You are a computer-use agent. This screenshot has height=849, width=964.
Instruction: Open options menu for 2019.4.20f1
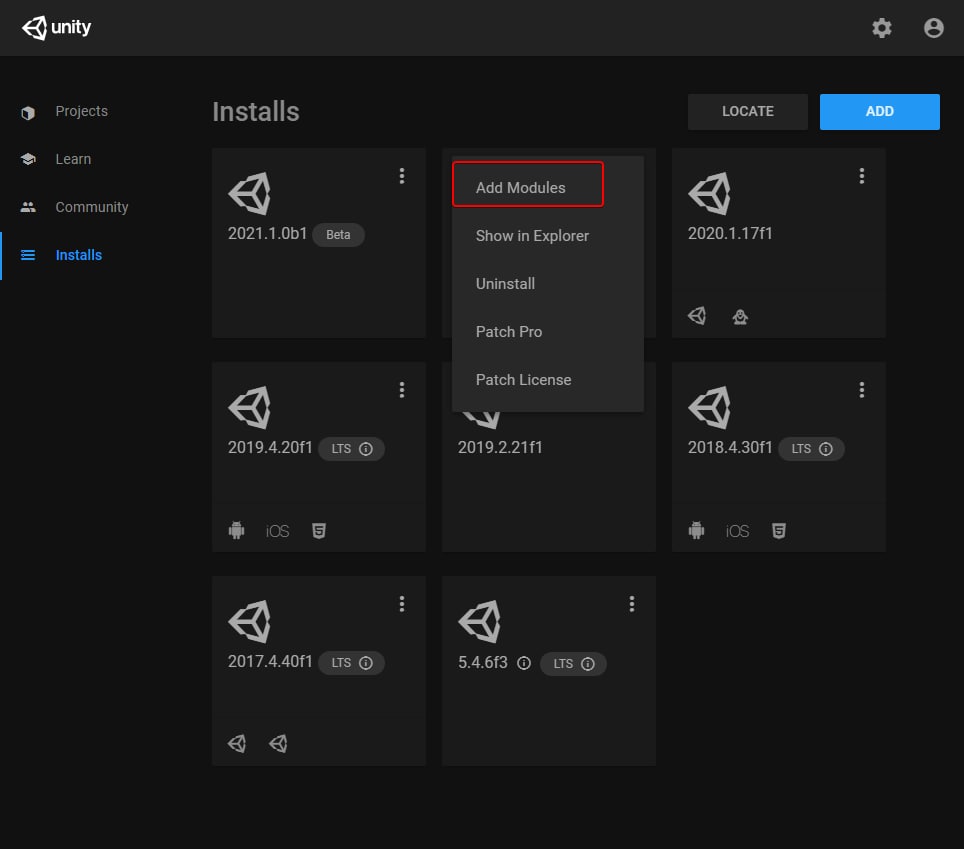point(401,390)
